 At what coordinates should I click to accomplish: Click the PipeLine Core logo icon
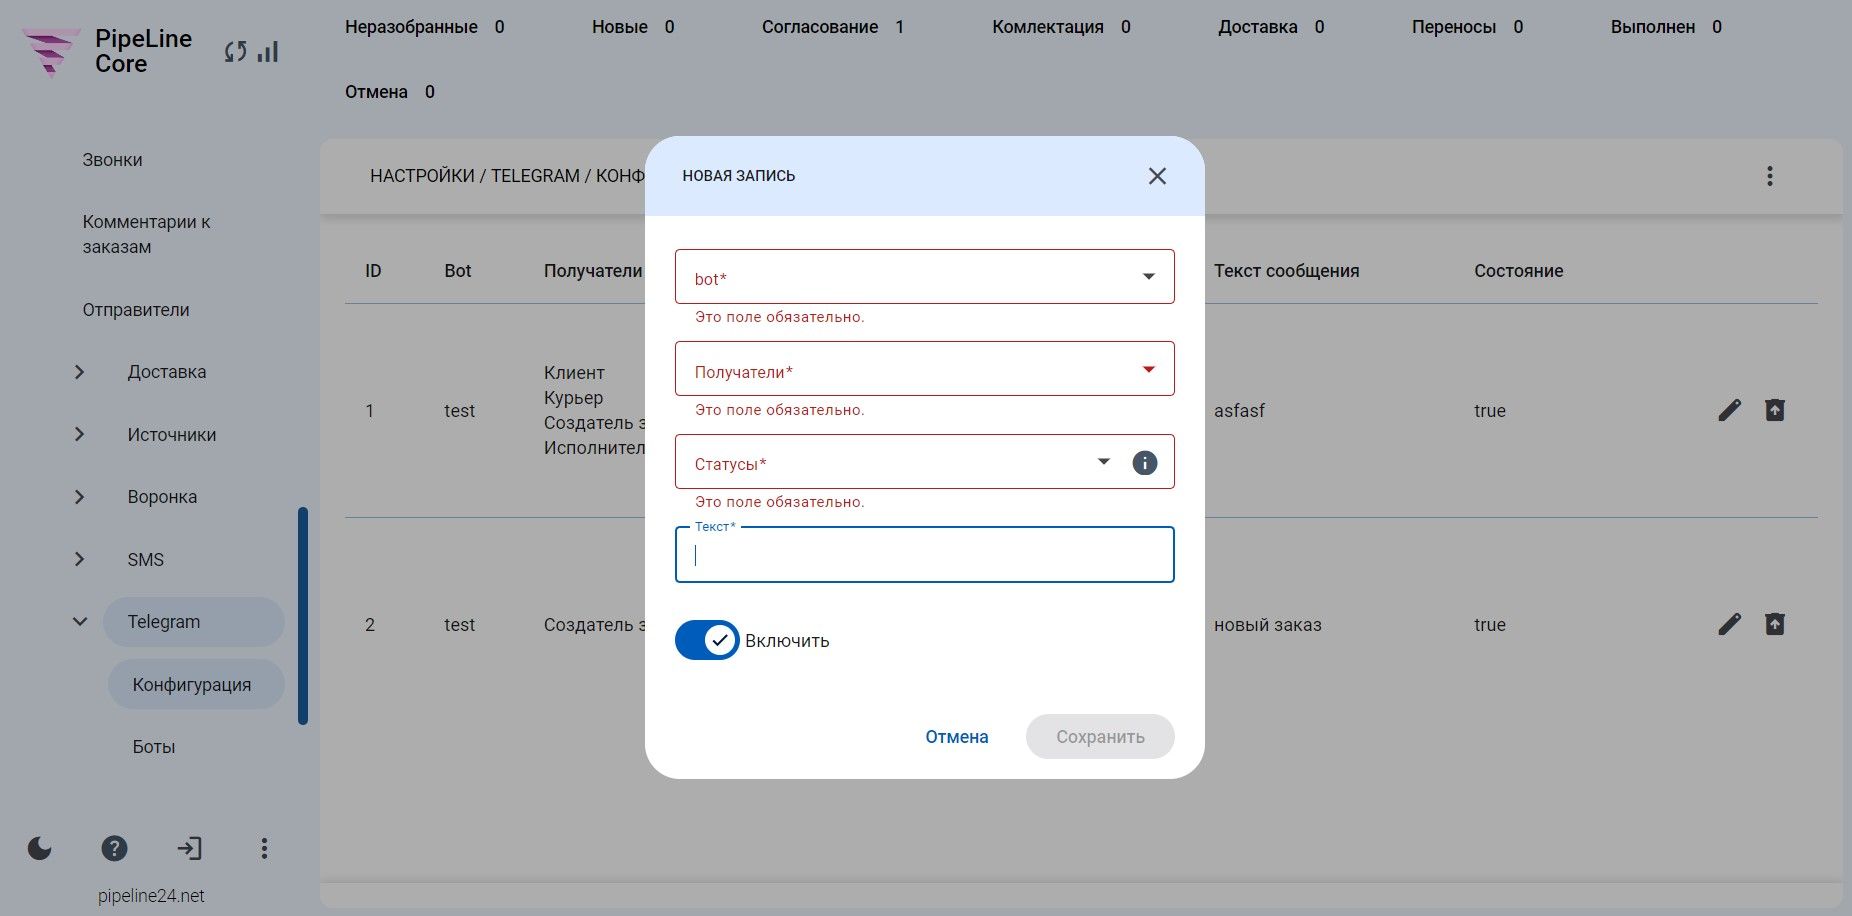tap(50, 52)
